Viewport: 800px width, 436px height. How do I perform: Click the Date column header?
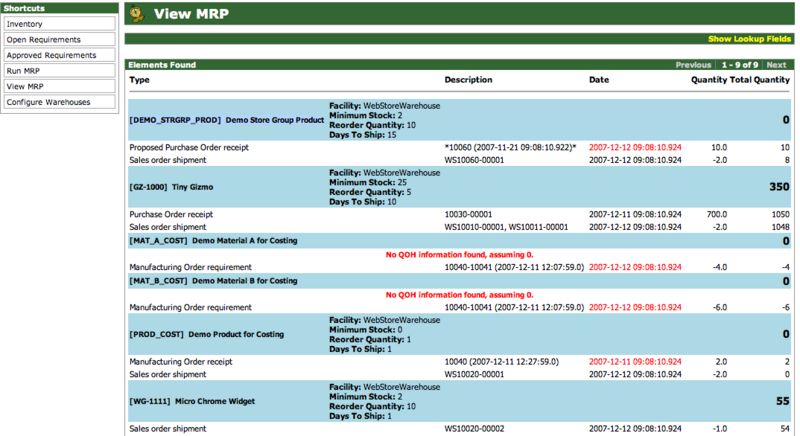598,80
